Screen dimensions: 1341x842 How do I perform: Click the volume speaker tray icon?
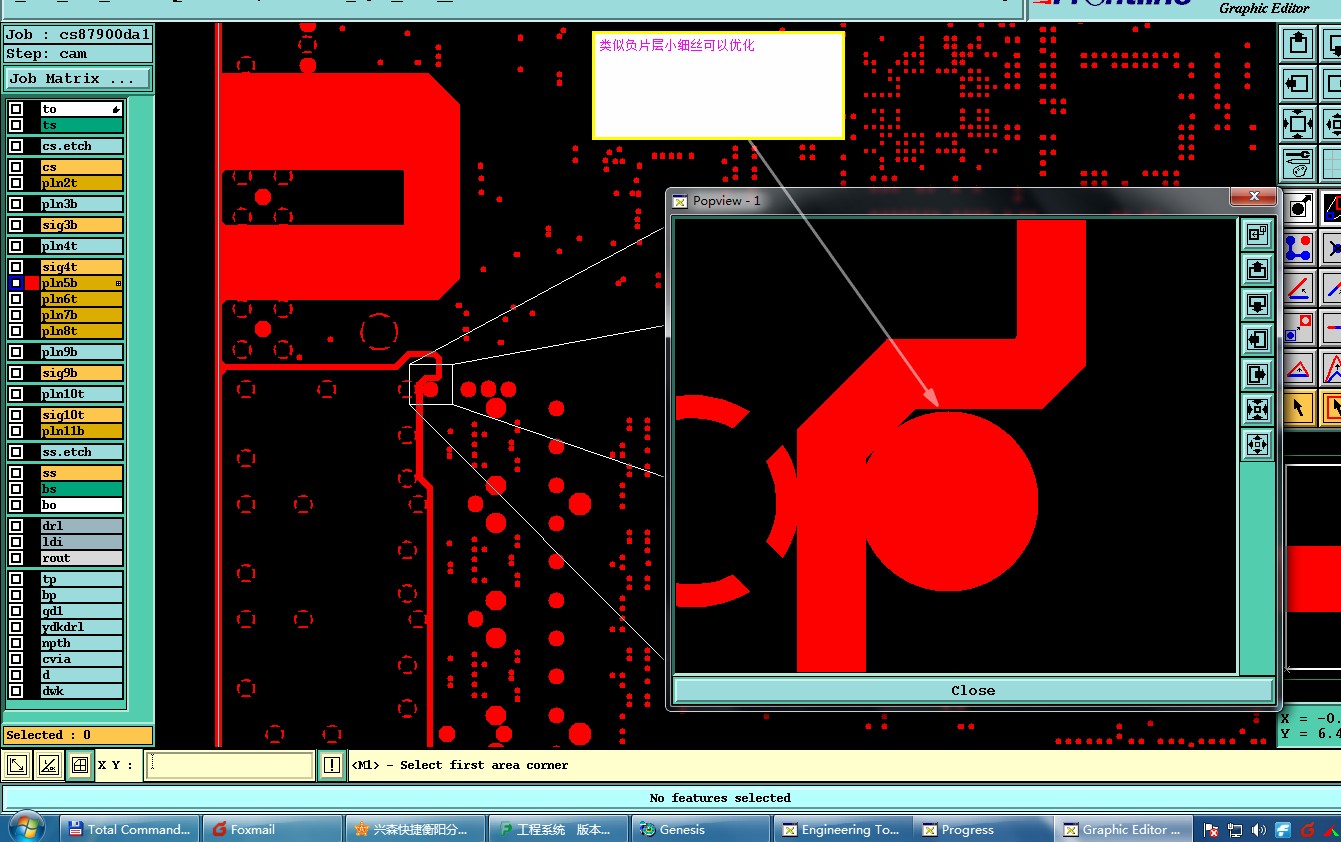coord(1258,830)
